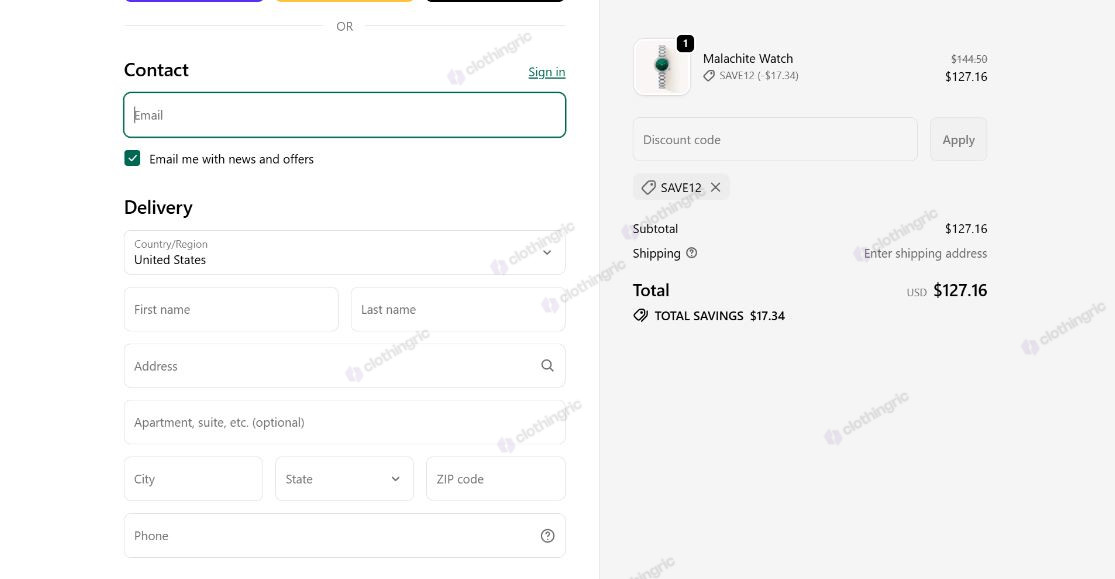Click the Subtotal label

656,228
